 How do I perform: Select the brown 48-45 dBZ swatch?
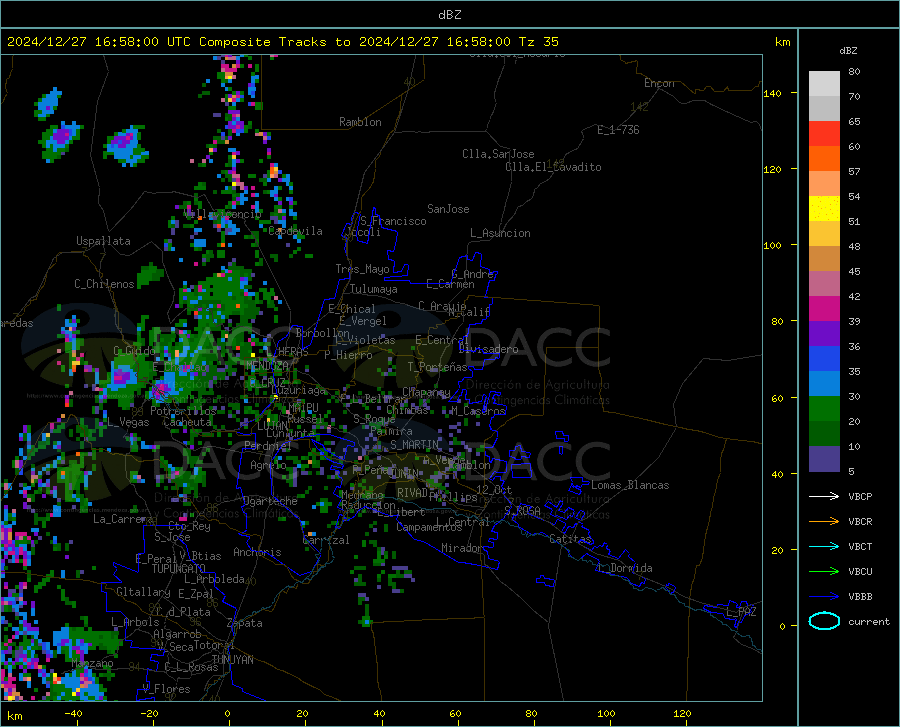pyautogui.click(x=824, y=258)
